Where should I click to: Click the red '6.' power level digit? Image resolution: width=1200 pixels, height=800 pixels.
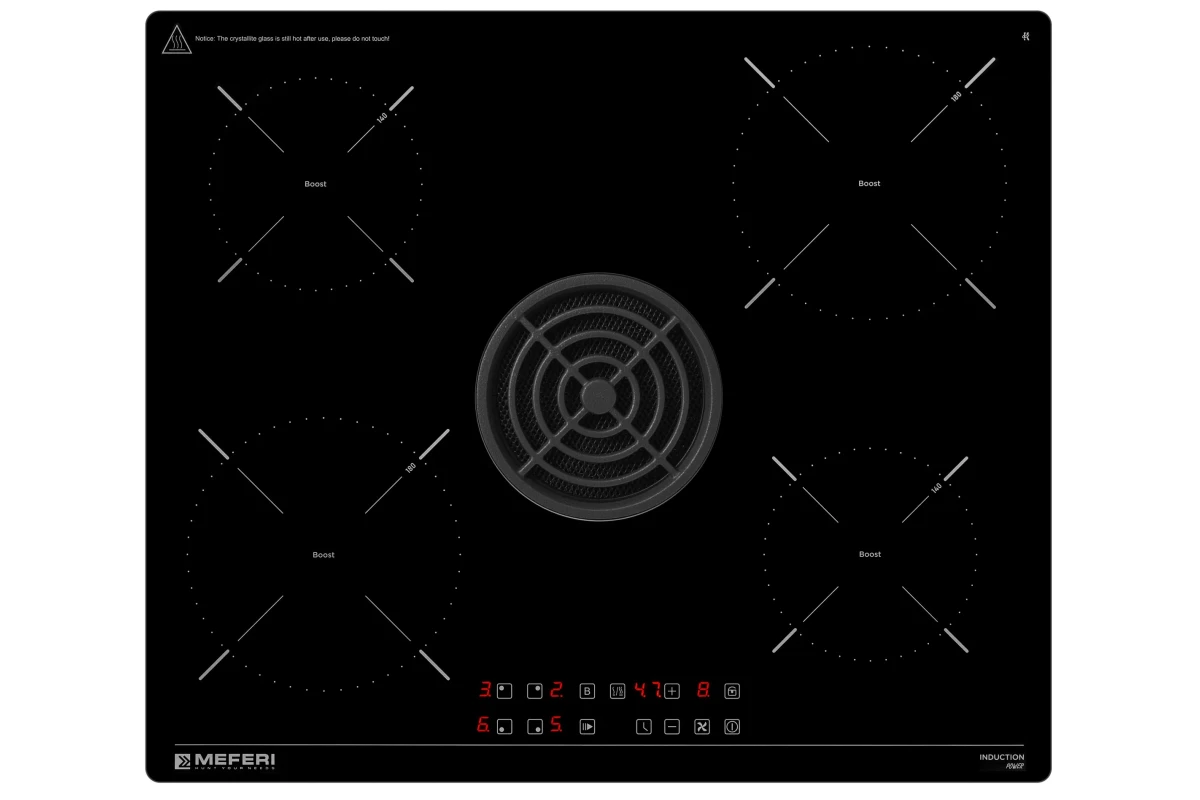tap(483, 726)
